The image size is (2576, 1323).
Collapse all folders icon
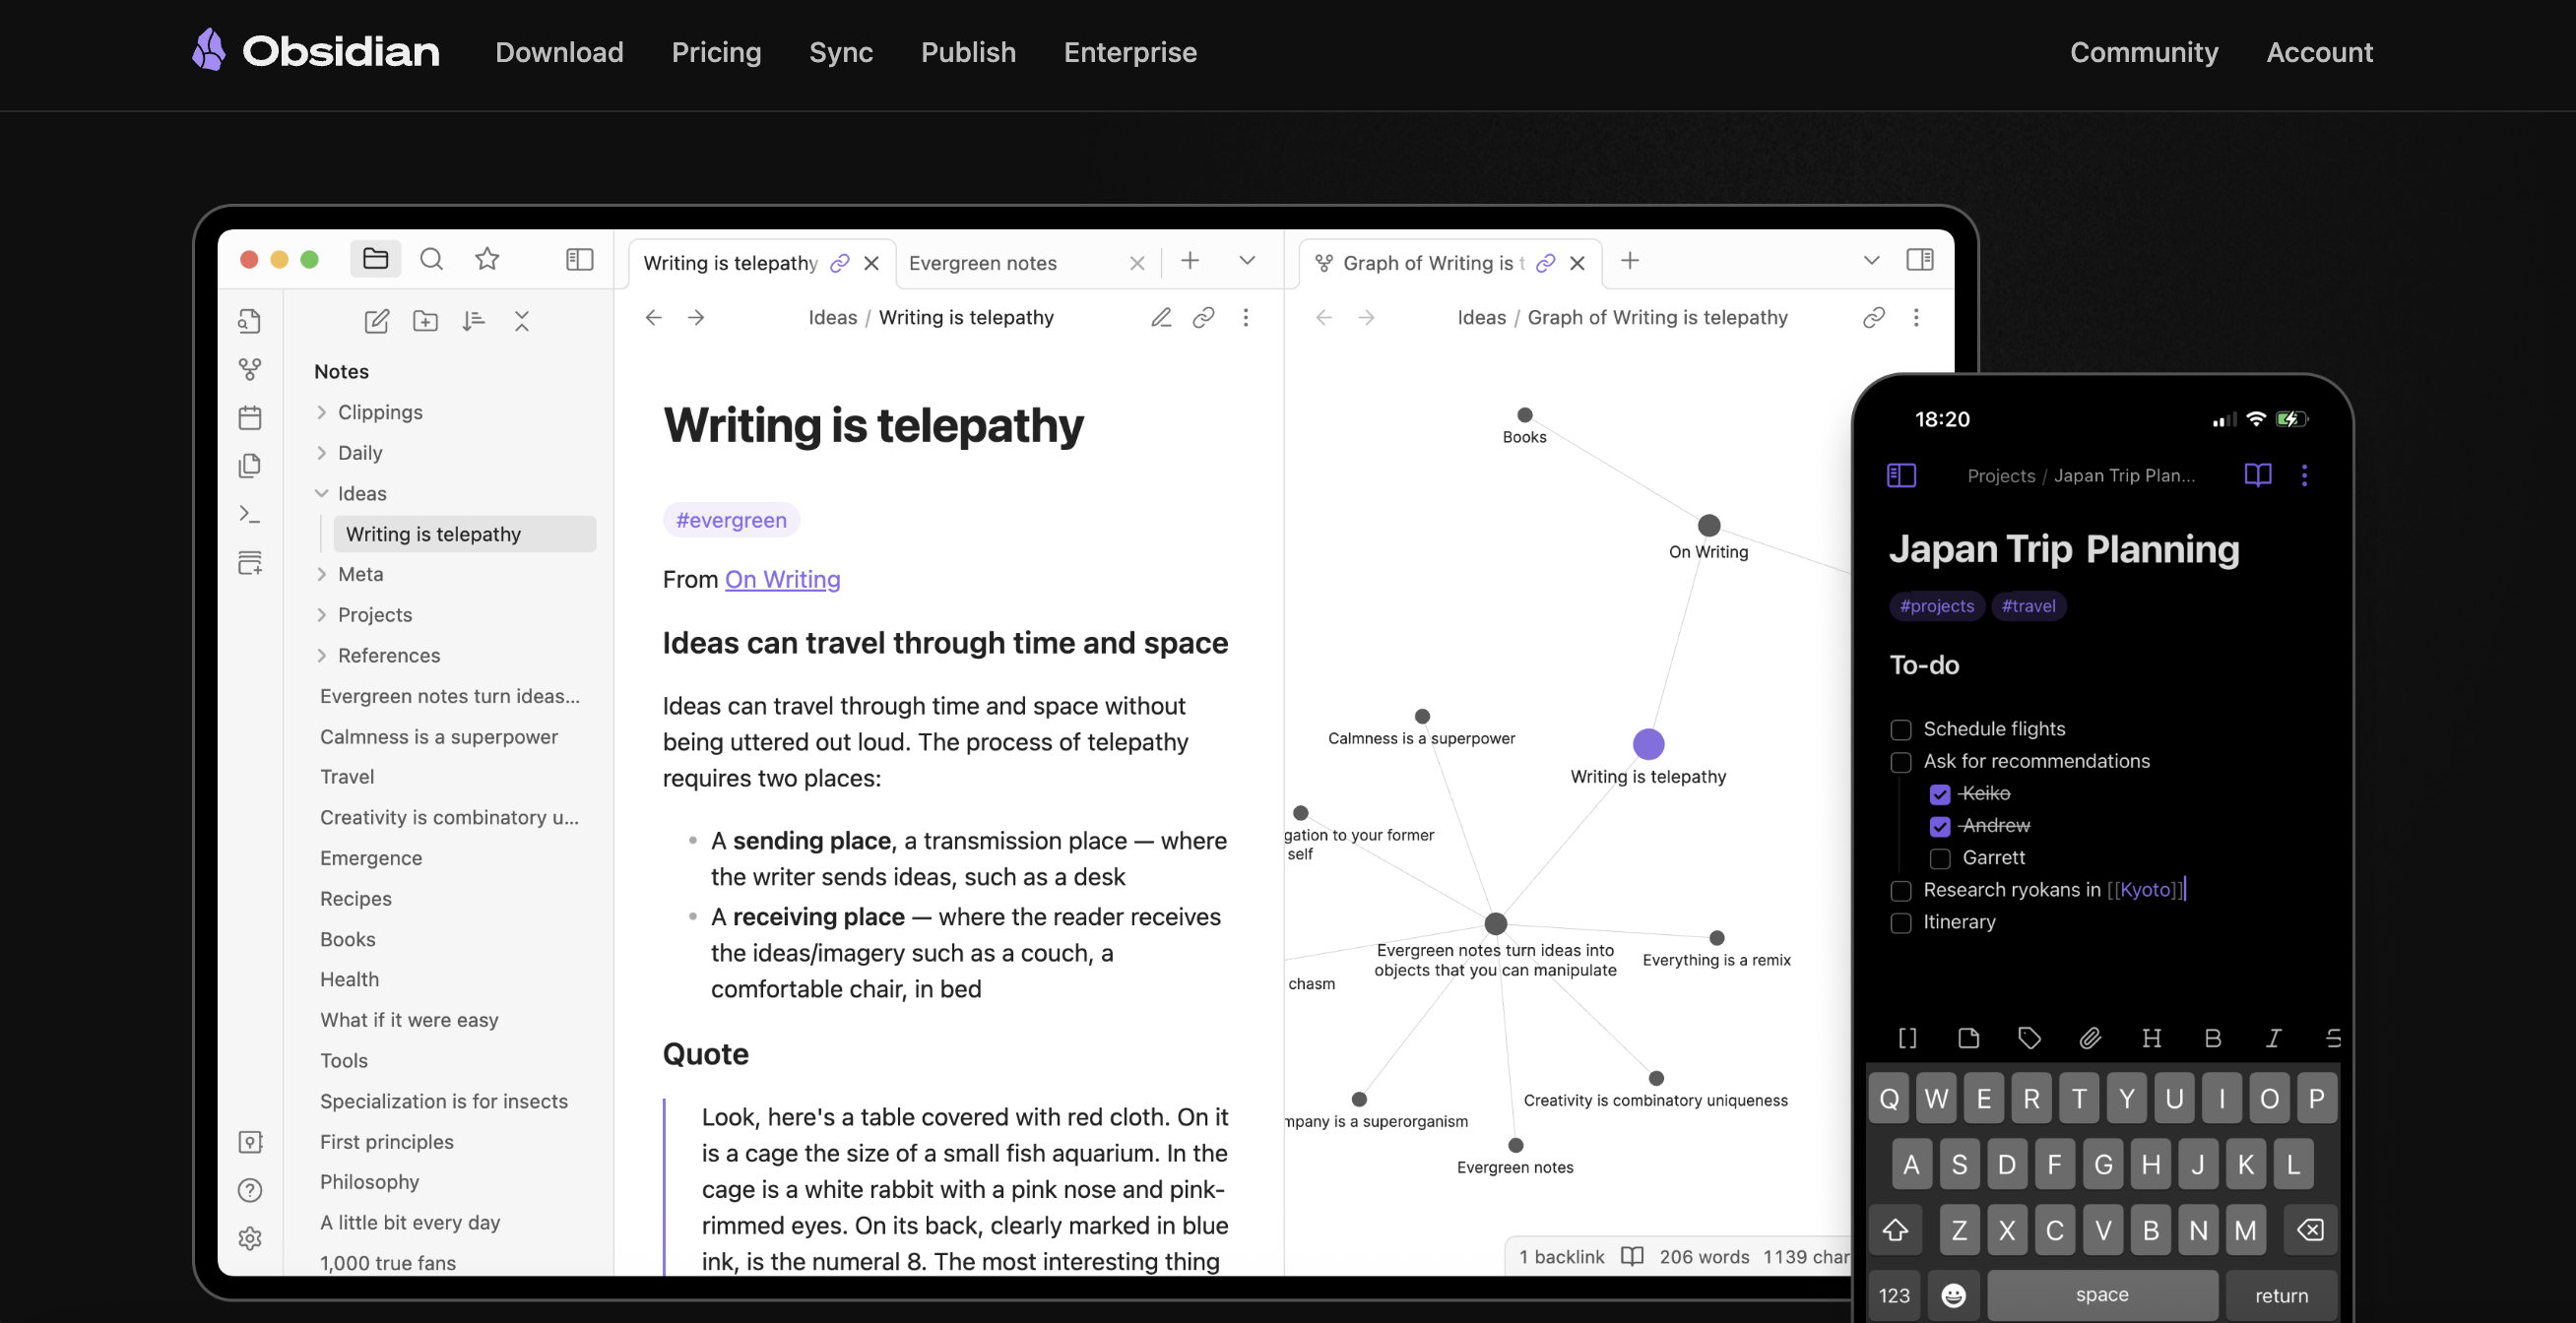point(521,321)
